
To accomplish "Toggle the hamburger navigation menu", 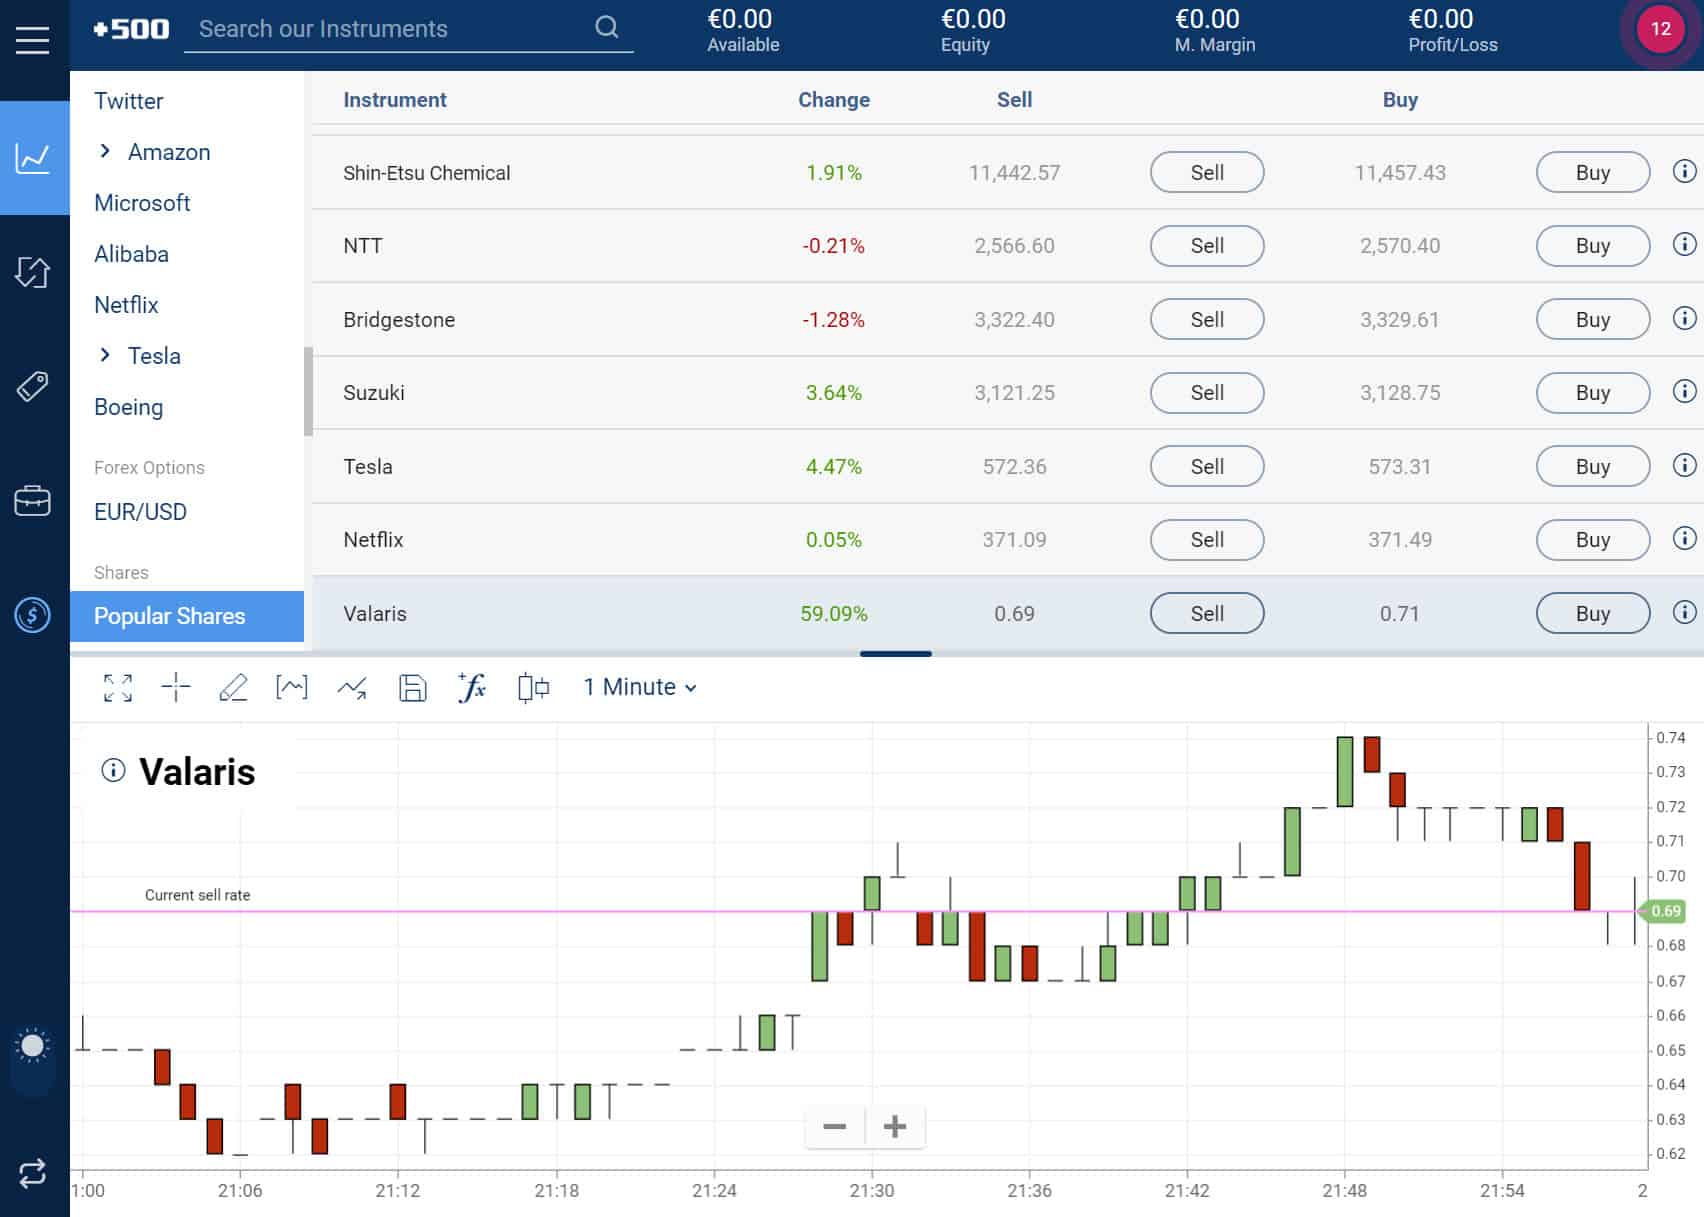I will click(33, 39).
